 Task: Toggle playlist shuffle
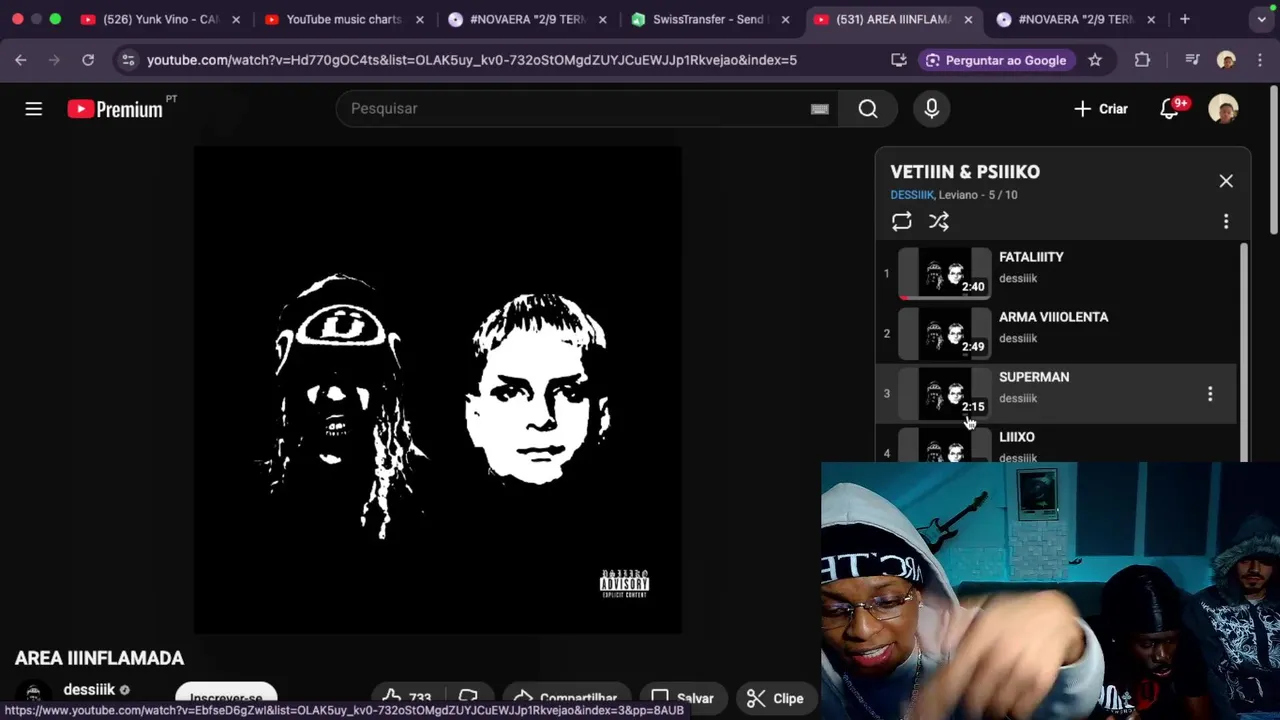939,221
